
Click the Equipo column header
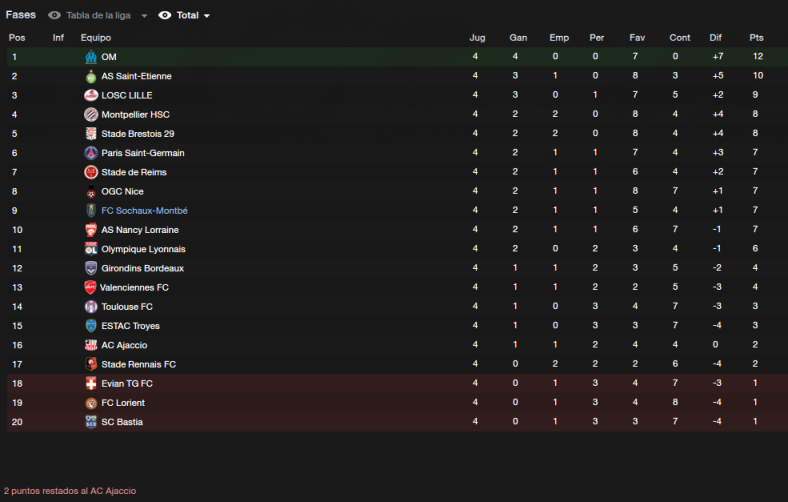point(95,38)
